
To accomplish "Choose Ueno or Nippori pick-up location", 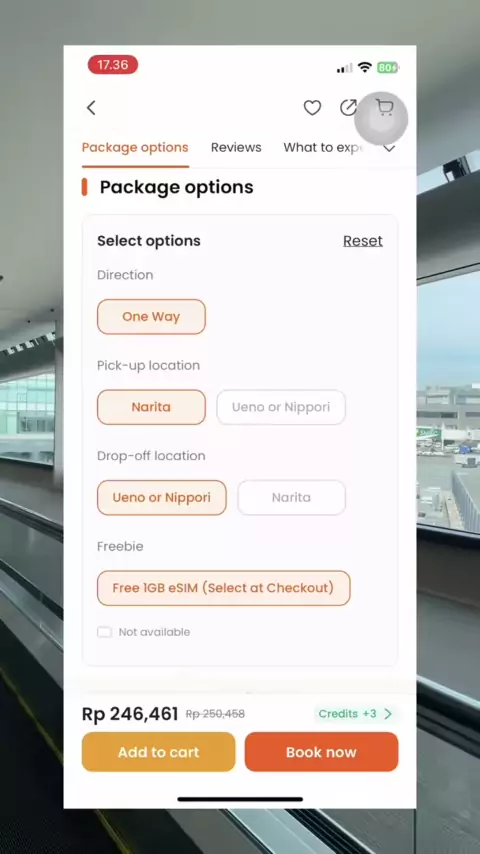I will click(x=281, y=407).
